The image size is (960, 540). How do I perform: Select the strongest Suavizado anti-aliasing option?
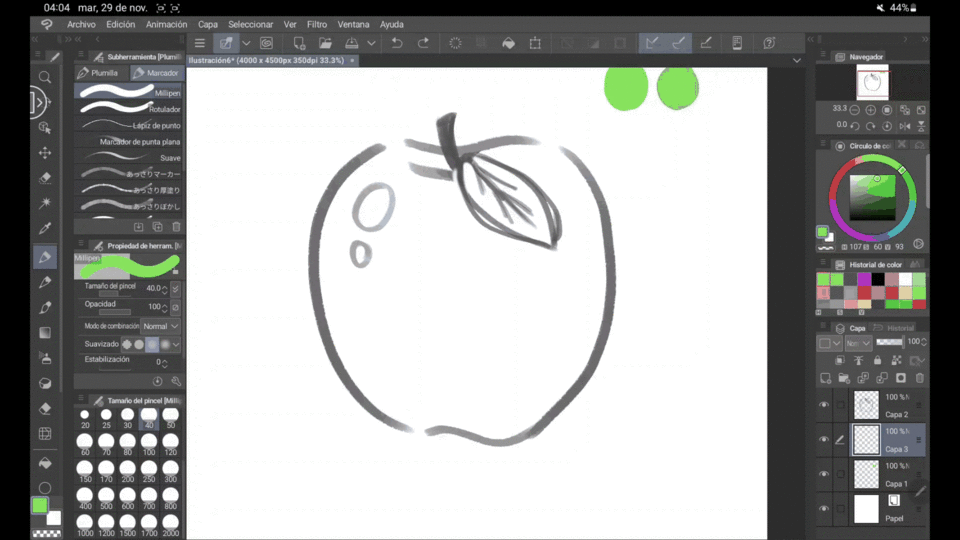165,344
